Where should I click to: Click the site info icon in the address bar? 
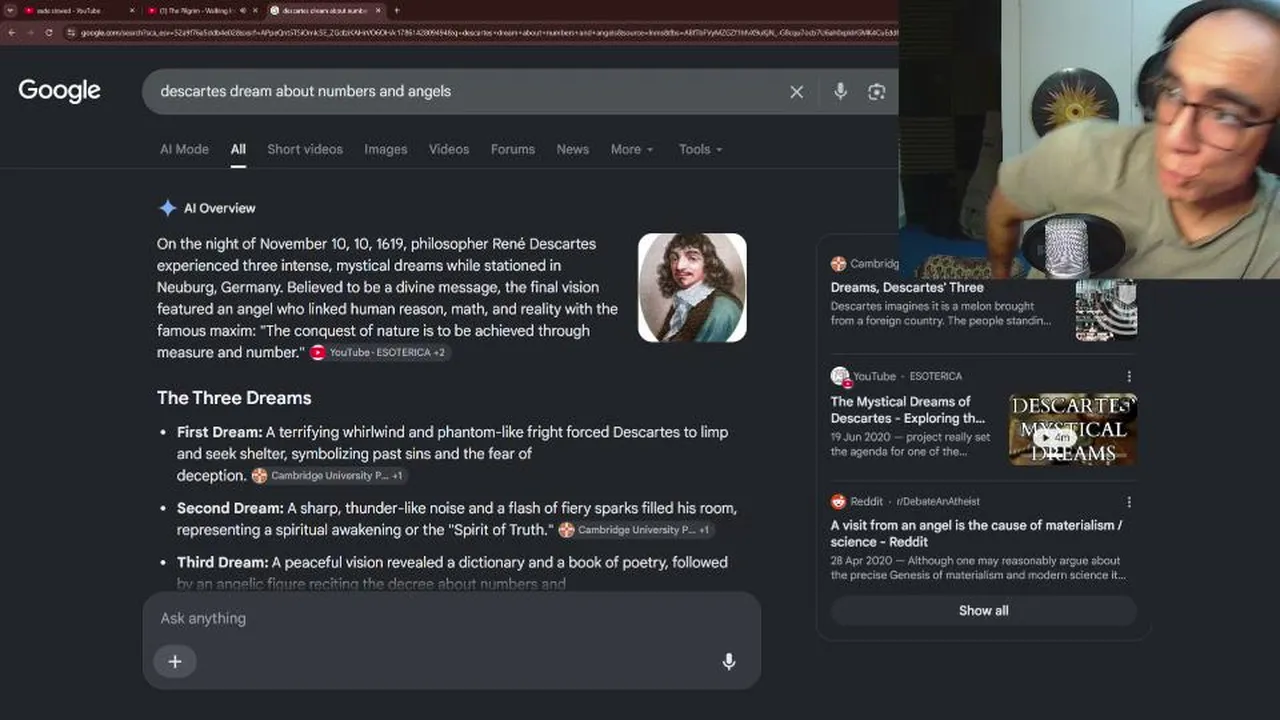pyautogui.click(x=71, y=33)
